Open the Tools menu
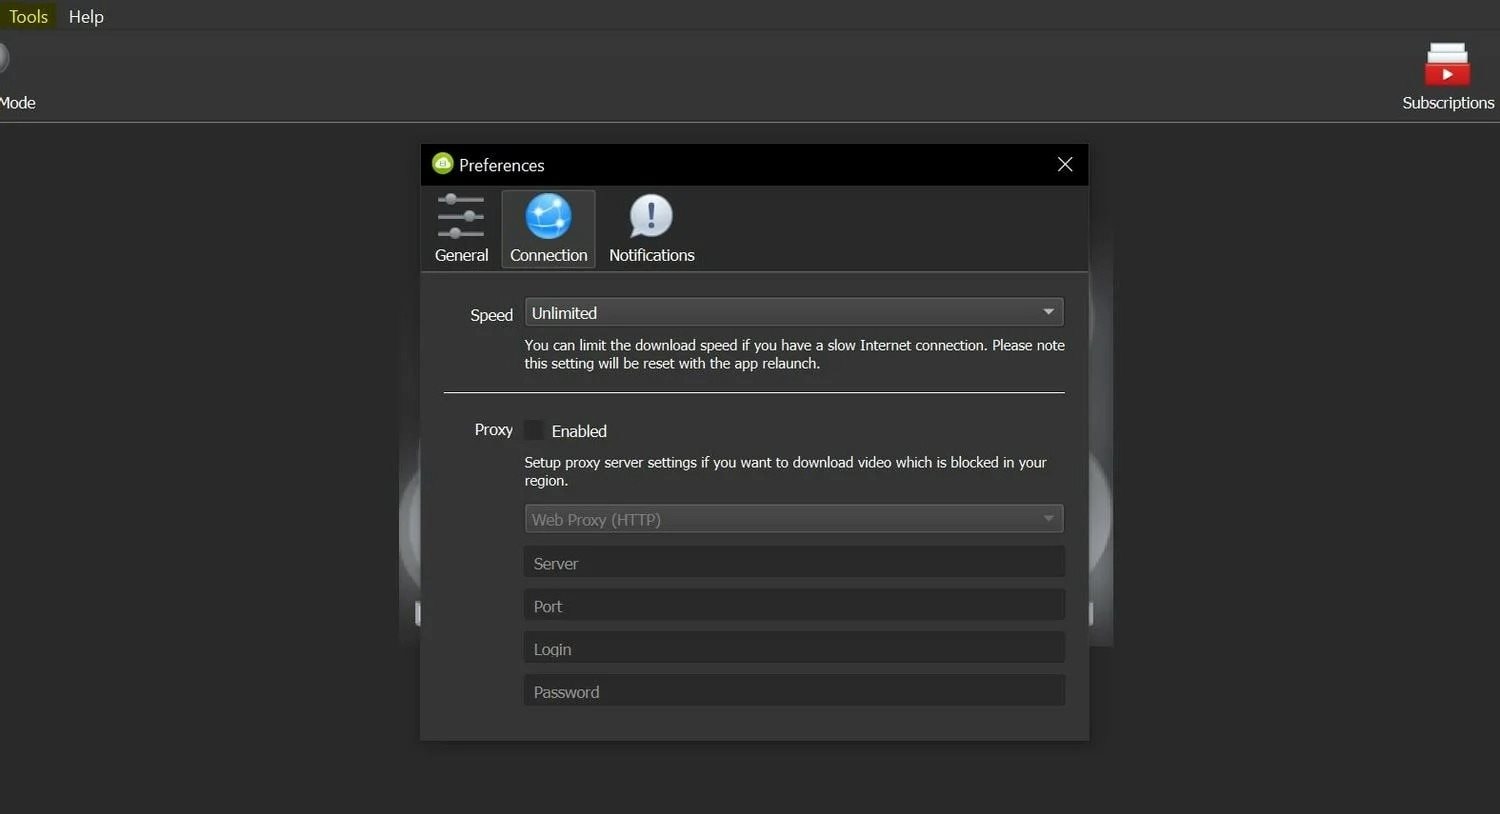This screenshot has width=1500, height=814. (28, 16)
